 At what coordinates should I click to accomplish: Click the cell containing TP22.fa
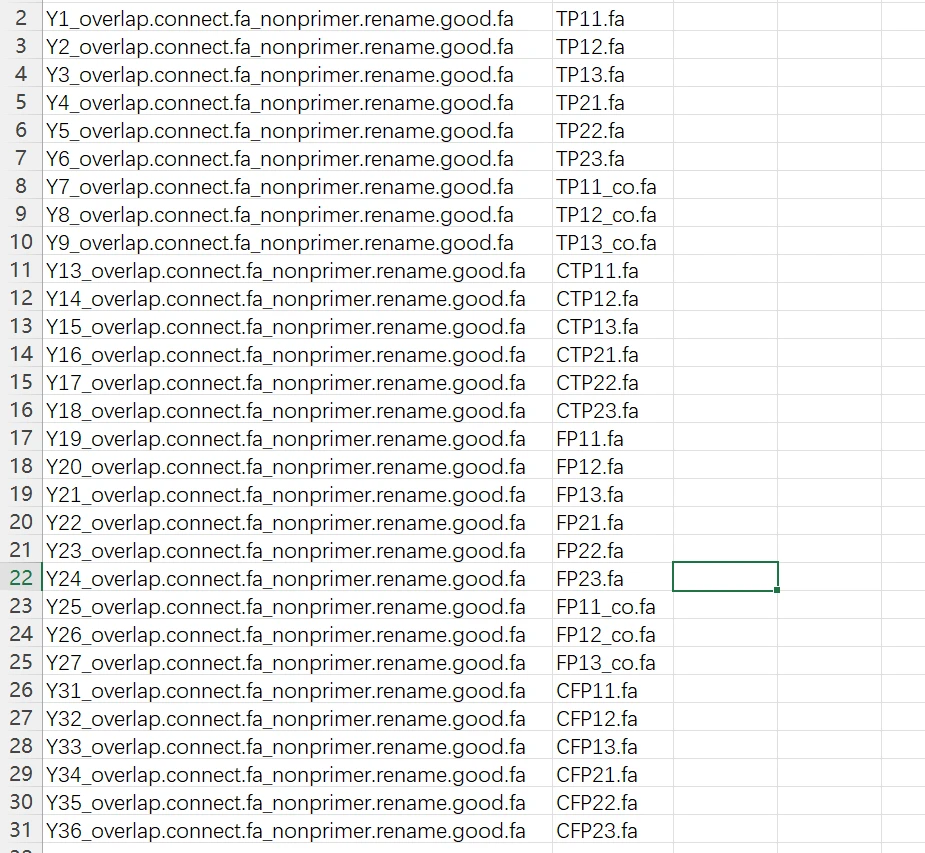590,131
